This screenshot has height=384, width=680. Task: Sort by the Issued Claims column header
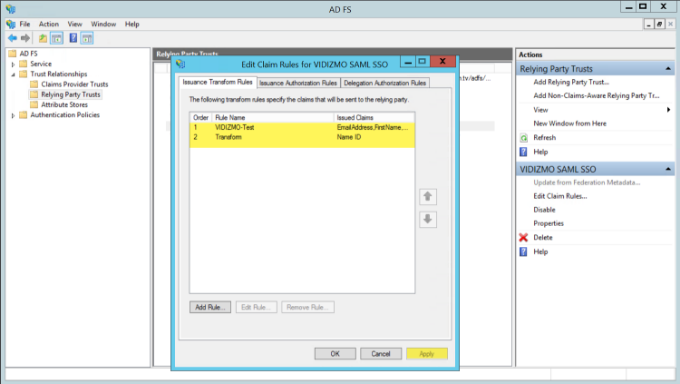click(x=374, y=118)
